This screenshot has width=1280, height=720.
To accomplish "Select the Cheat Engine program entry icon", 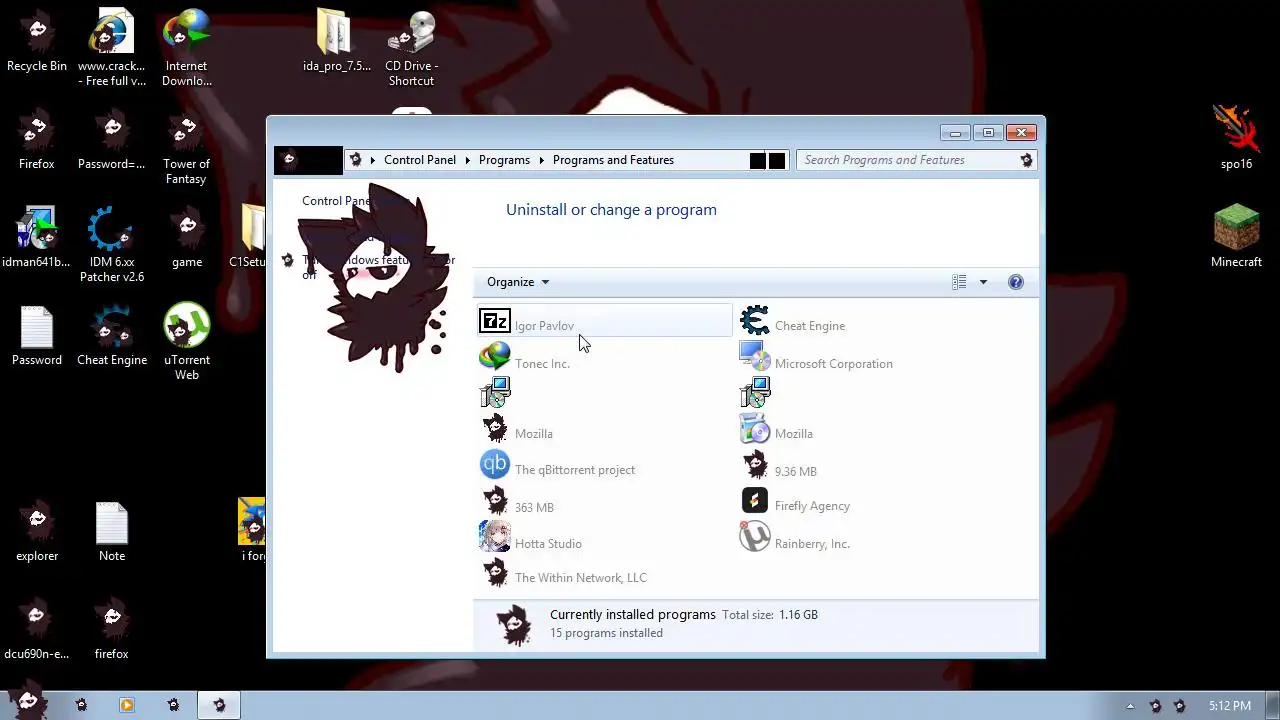I will 755,321.
